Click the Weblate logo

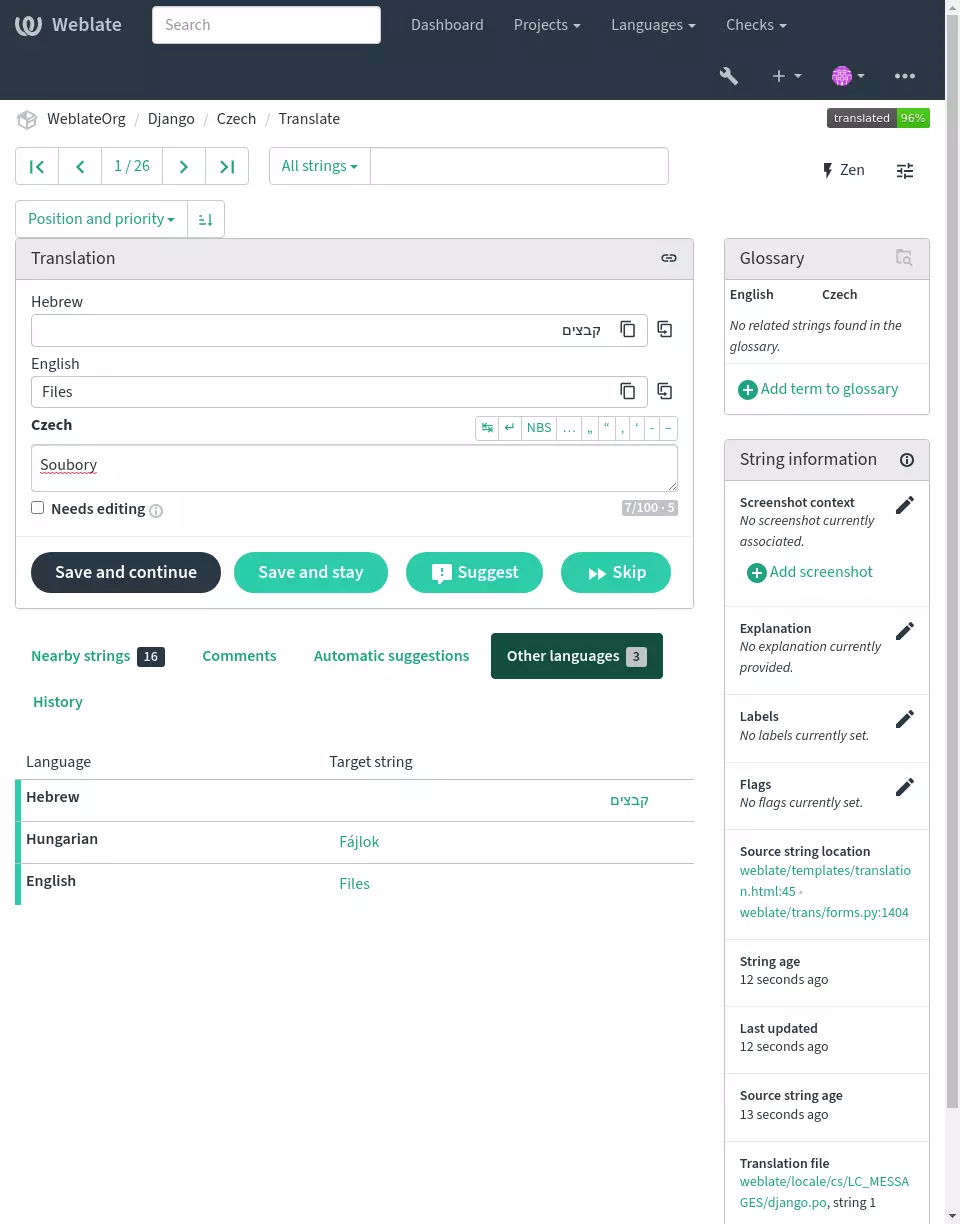coord(66,25)
